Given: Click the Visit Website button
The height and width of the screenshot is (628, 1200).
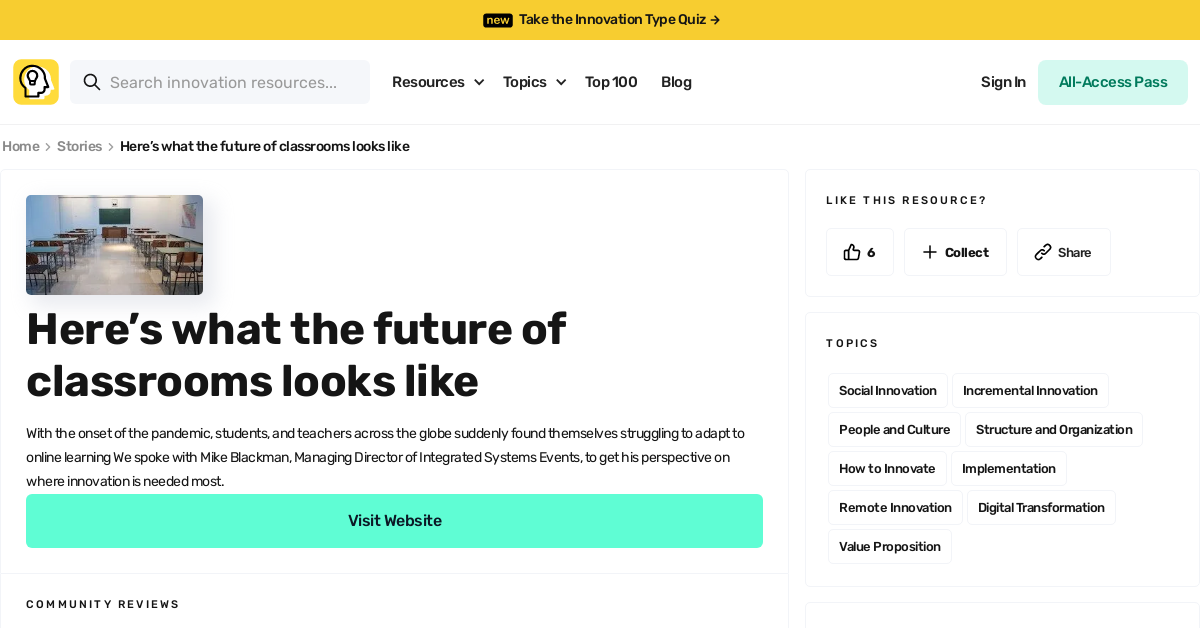Looking at the screenshot, I should click(394, 520).
